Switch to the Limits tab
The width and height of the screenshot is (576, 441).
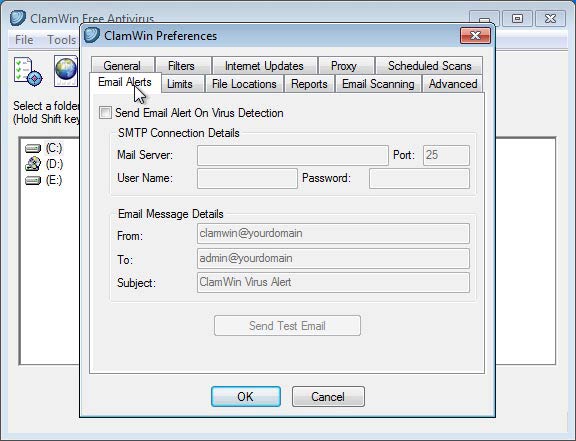(182, 84)
